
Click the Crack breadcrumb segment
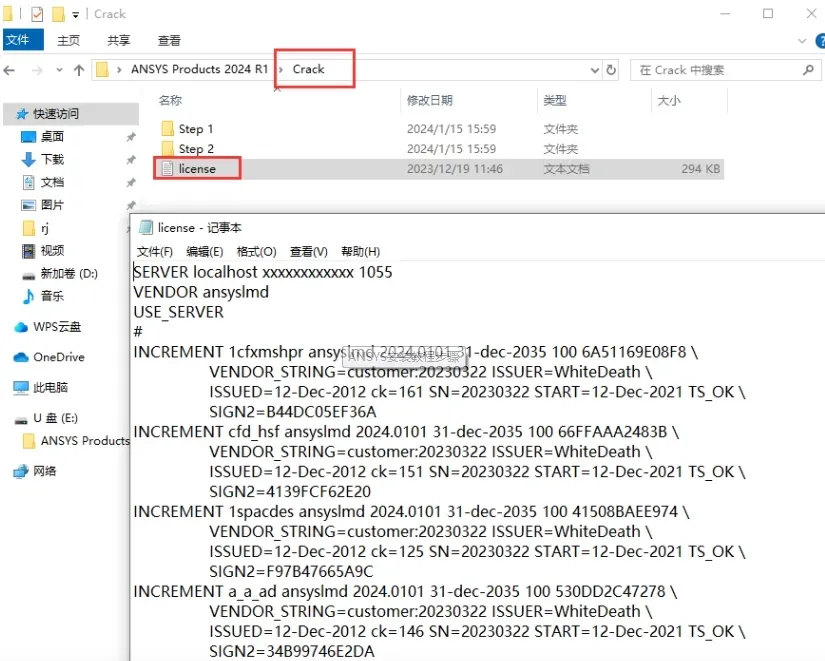[x=308, y=69]
